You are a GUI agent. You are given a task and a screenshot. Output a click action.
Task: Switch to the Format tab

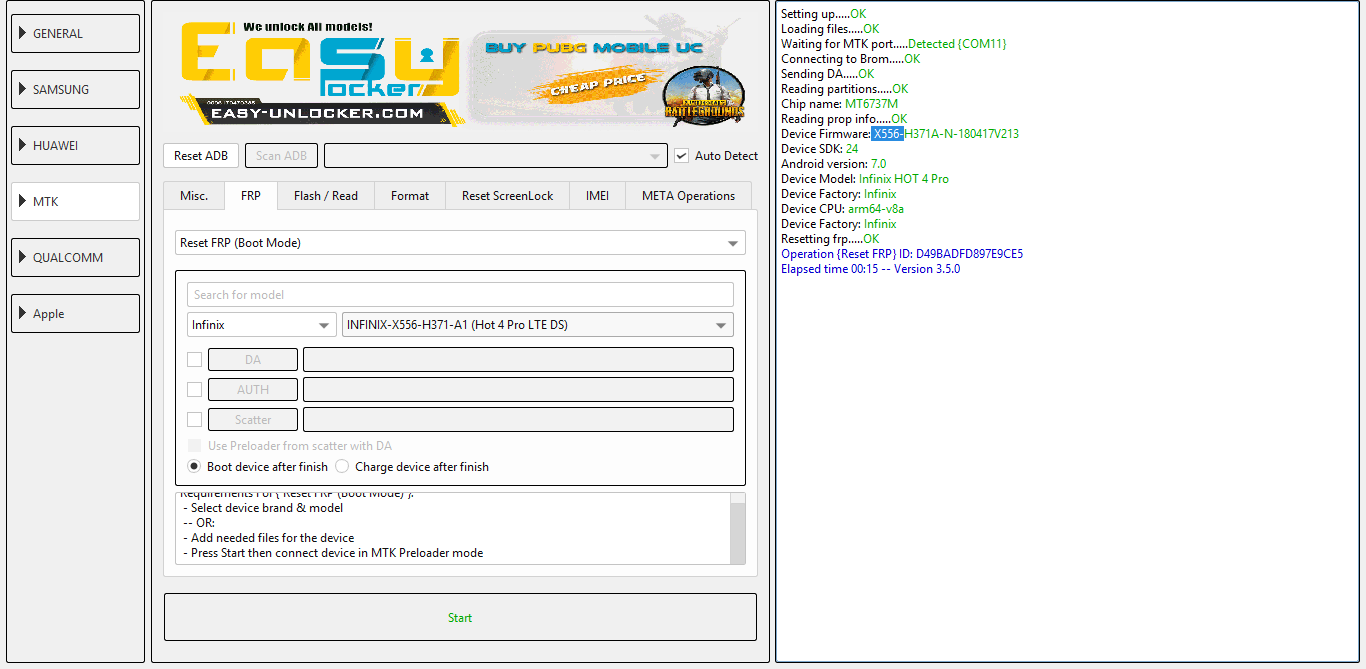(x=410, y=196)
